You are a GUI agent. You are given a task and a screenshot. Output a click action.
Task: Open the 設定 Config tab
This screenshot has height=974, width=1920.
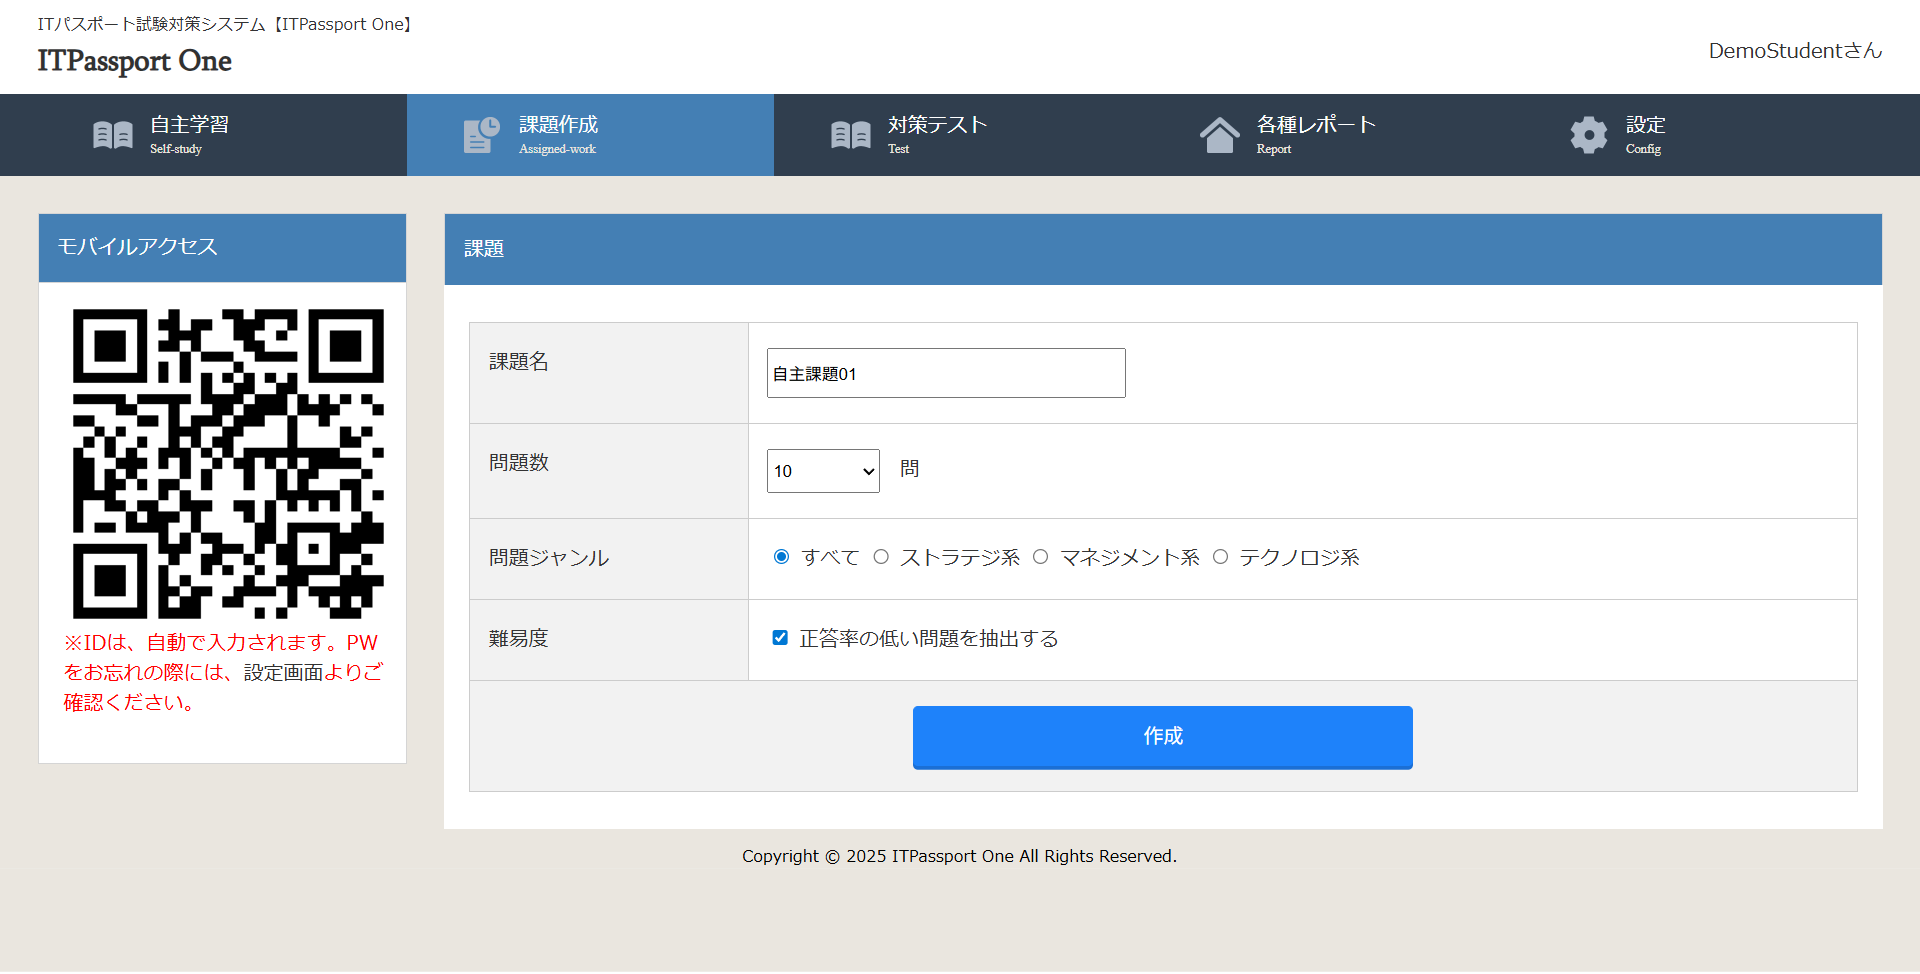coord(1645,134)
